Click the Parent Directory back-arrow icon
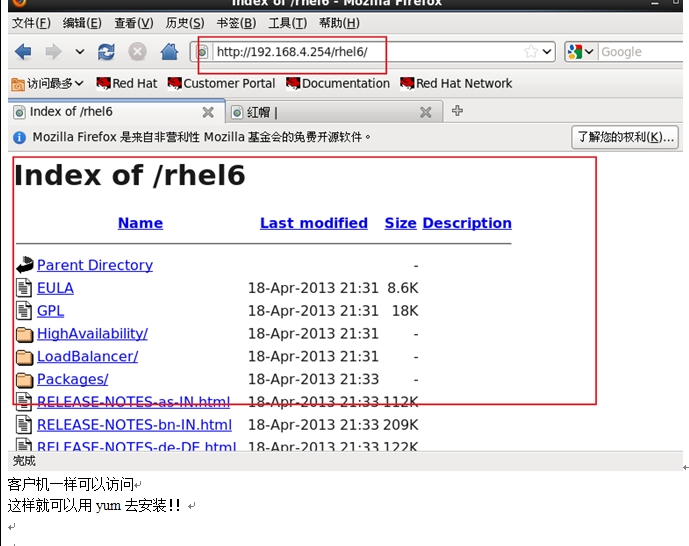 click(25, 265)
